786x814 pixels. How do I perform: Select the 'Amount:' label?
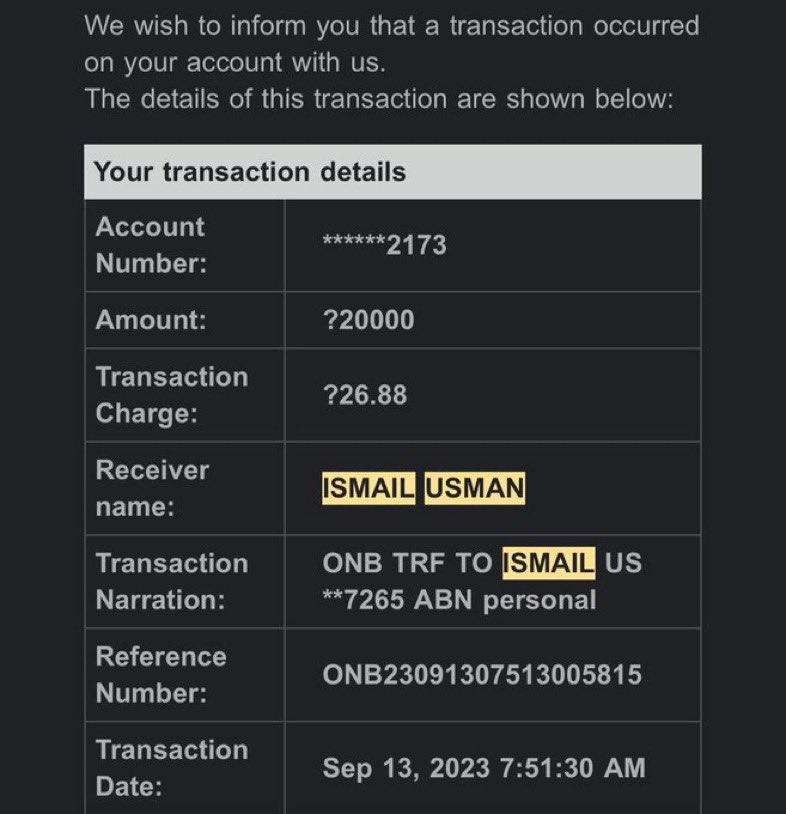[x=151, y=320]
